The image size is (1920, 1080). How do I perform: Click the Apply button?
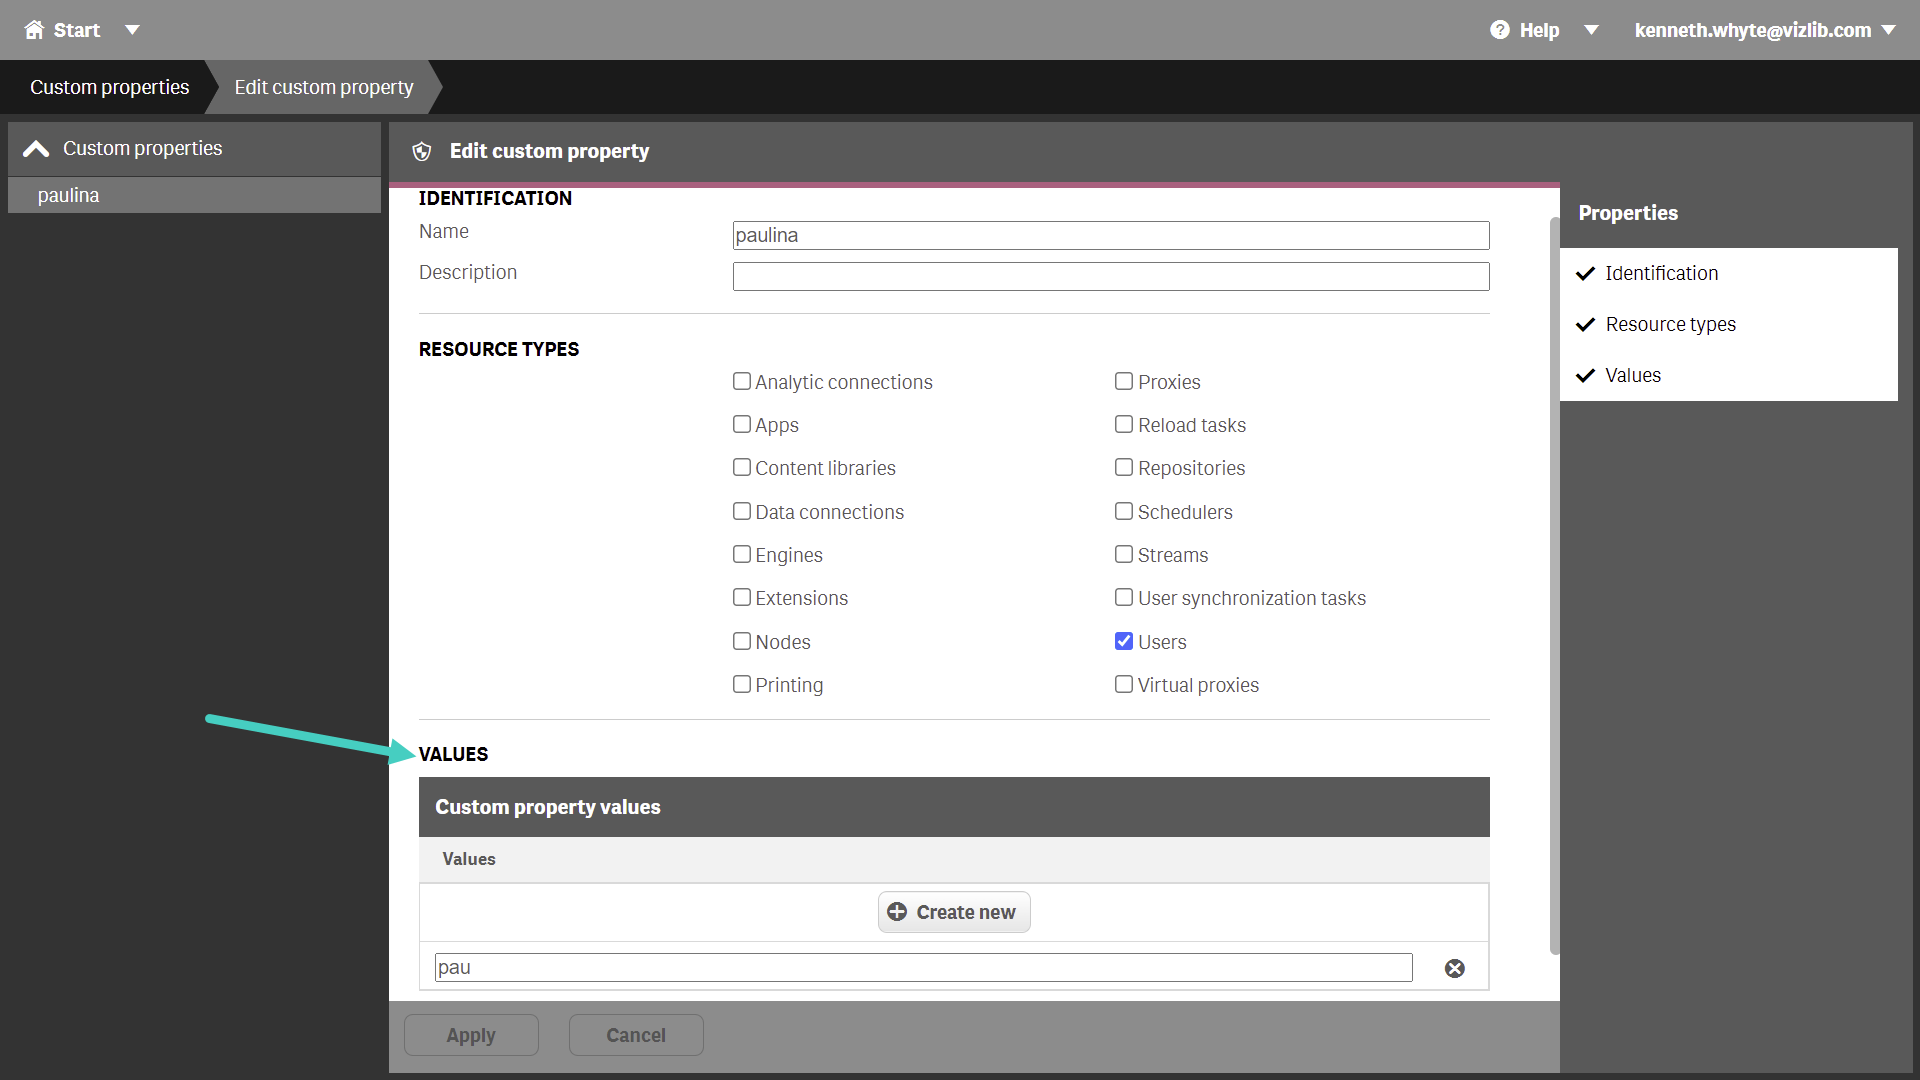pyautogui.click(x=471, y=1035)
